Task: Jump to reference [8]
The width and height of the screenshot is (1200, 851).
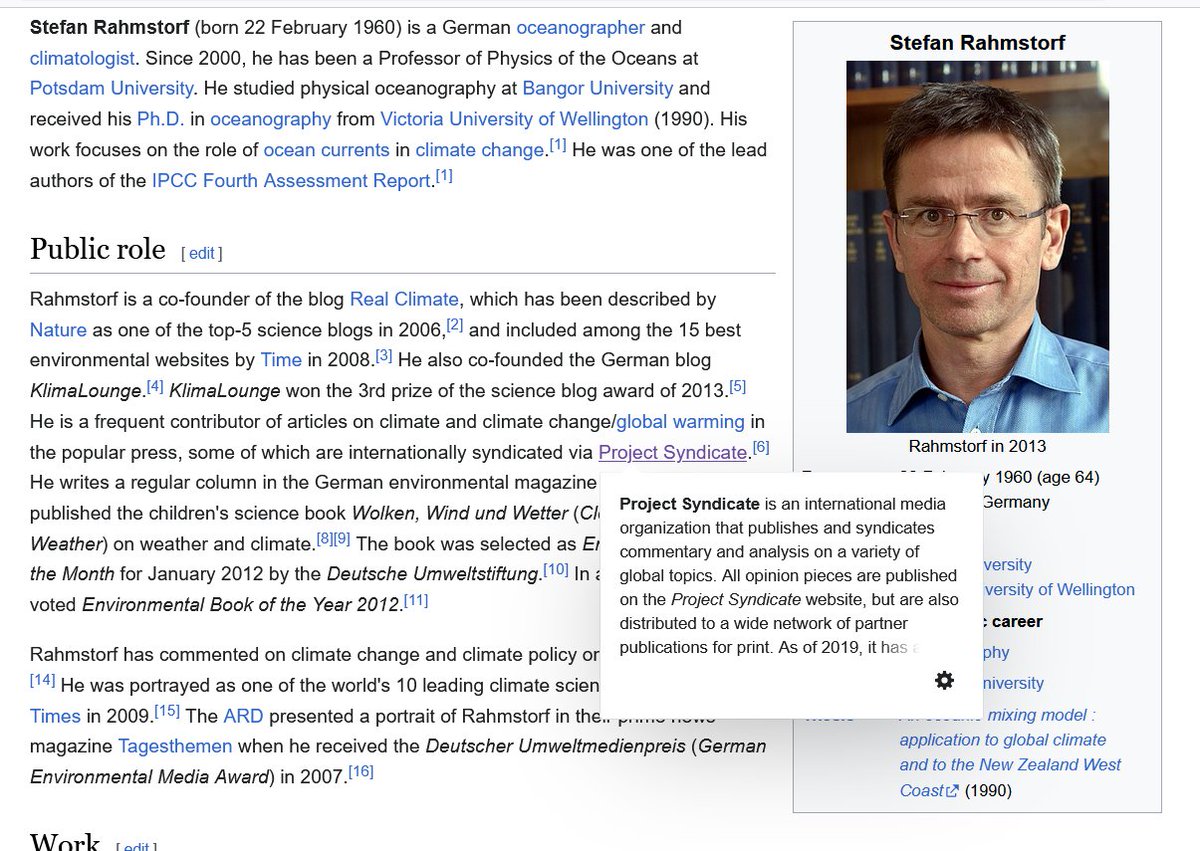Action: (325, 540)
